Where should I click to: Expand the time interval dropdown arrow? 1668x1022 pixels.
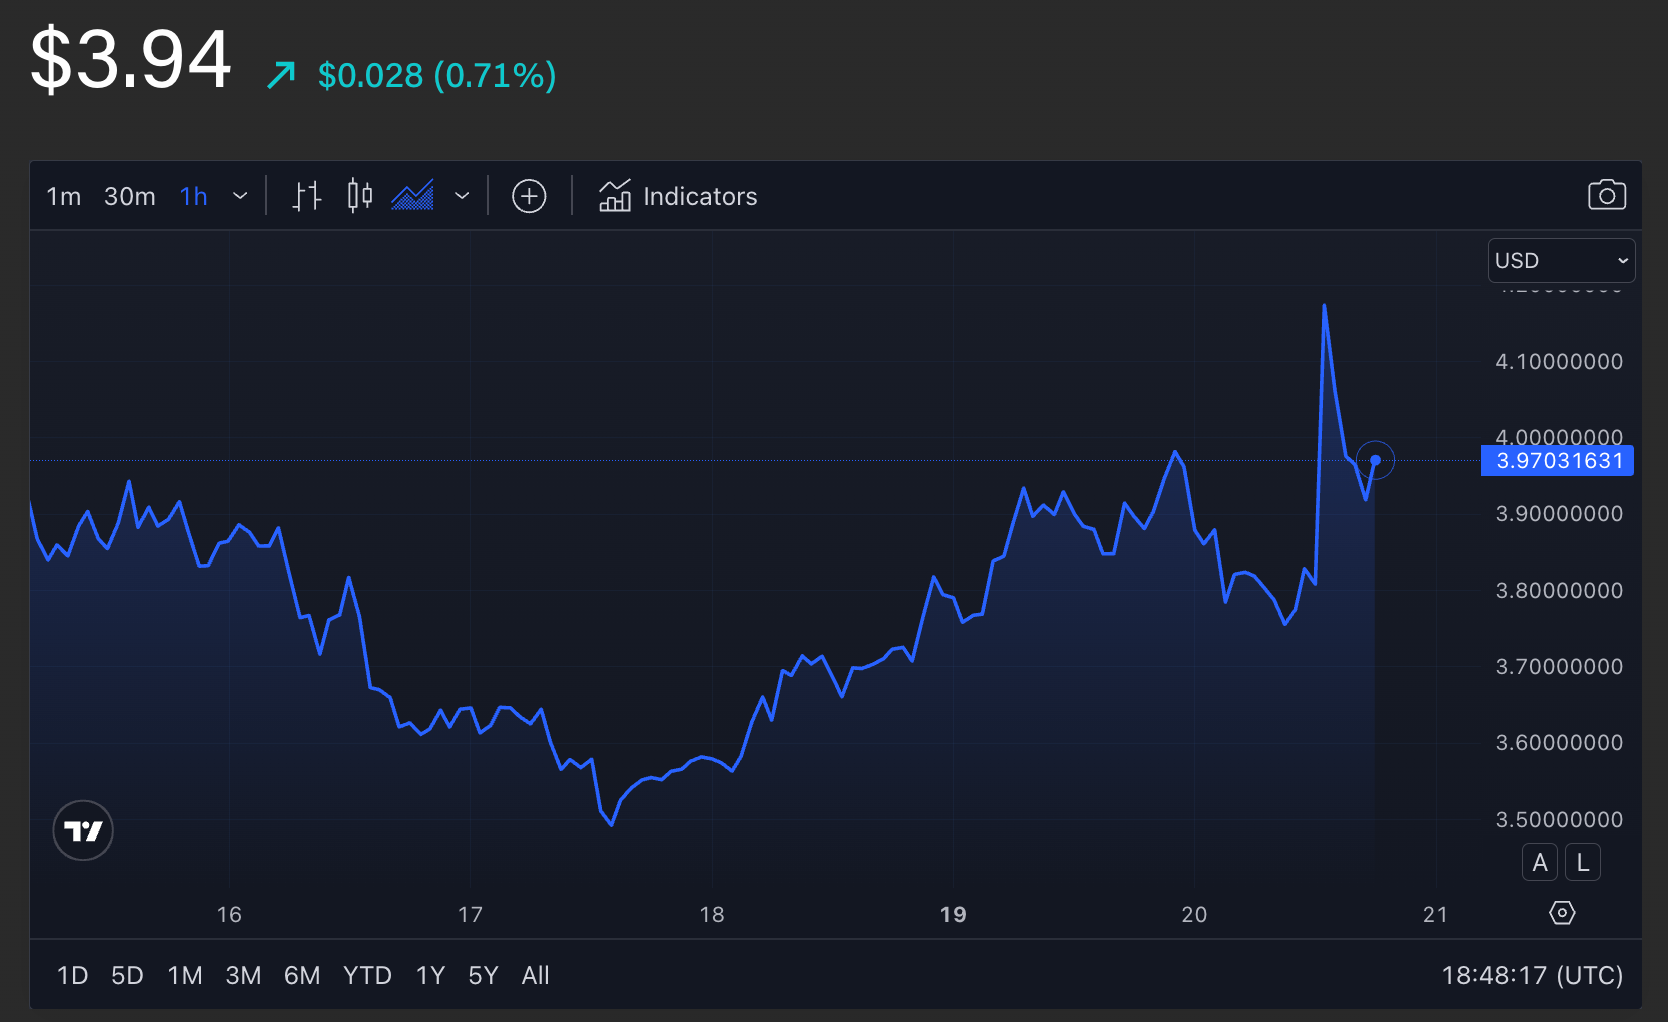[x=240, y=196]
